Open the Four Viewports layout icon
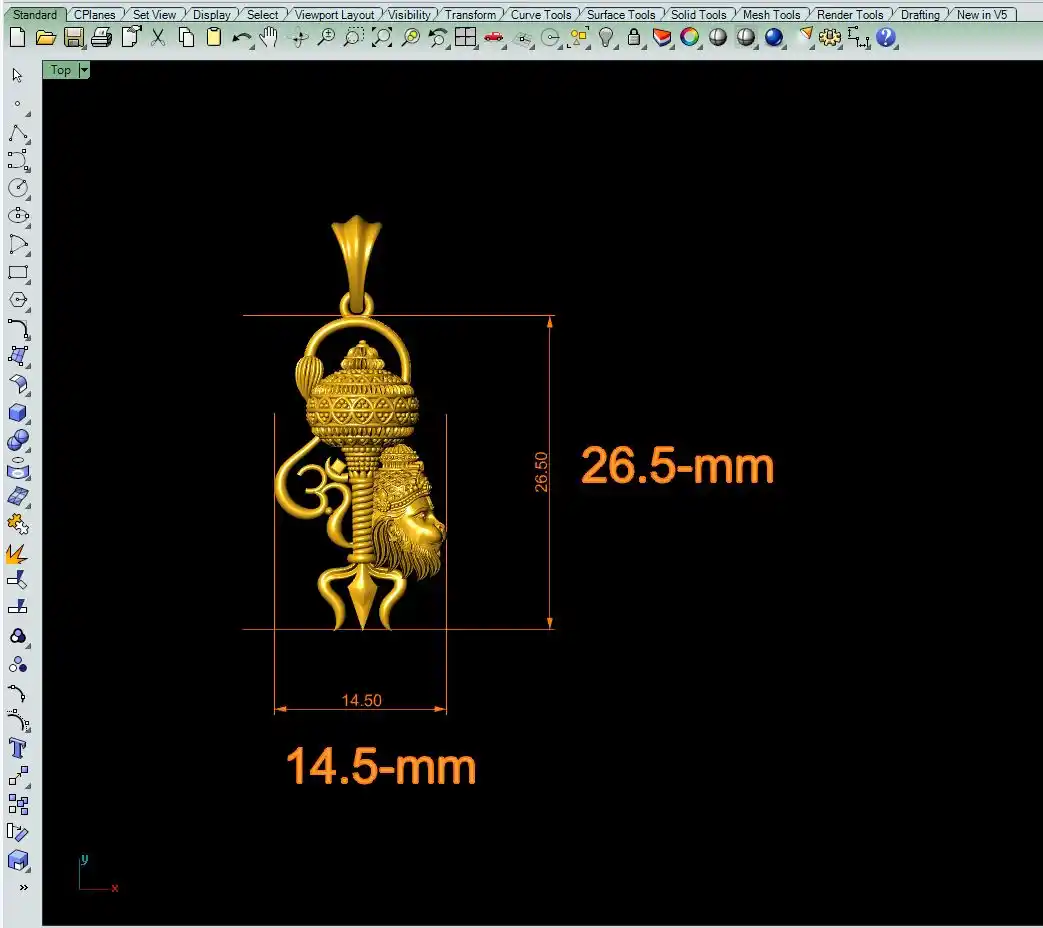The width and height of the screenshot is (1043, 928). tap(465, 38)
